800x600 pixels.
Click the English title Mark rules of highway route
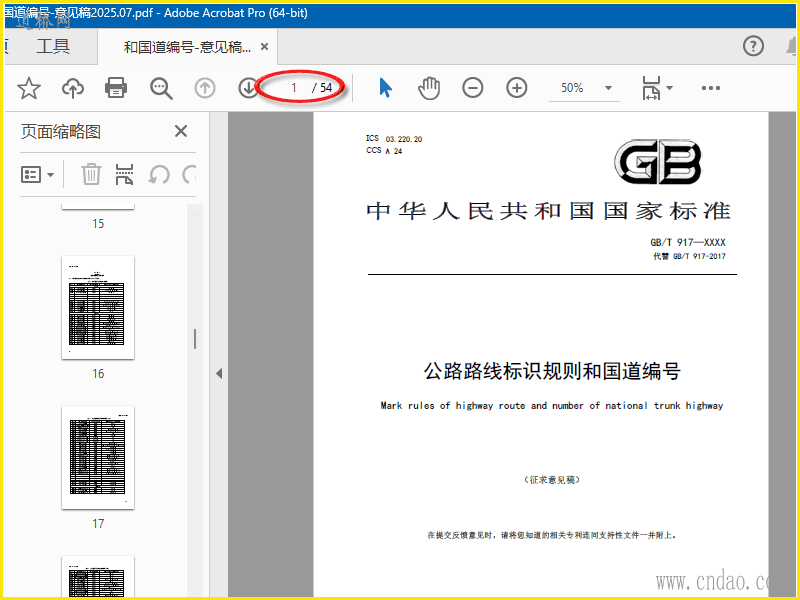coord(552,406)
